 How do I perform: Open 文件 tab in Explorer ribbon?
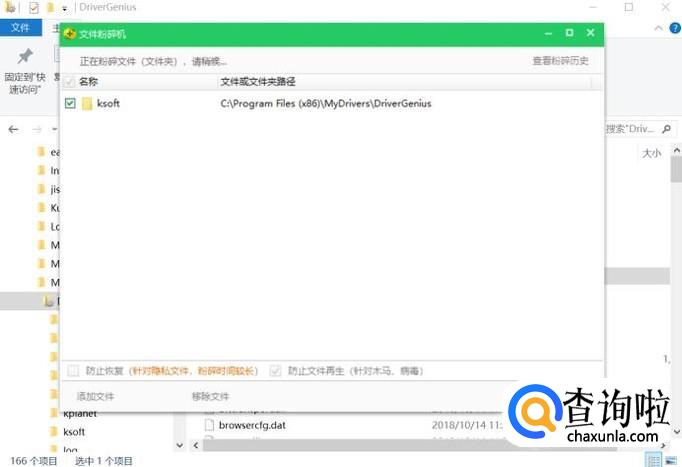tap(20, 28)
